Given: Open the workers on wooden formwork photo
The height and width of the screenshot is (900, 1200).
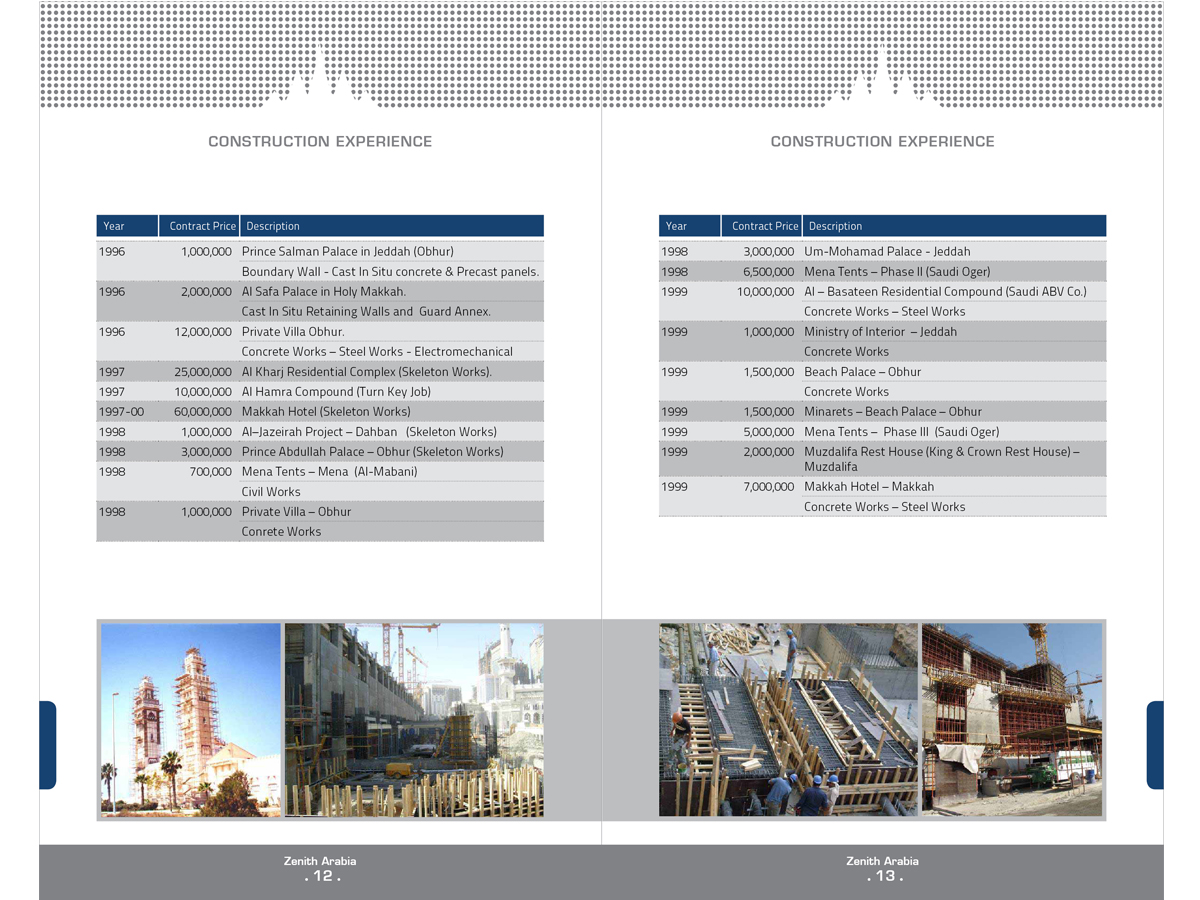Looking at the screenshot, I should [788, 720].
